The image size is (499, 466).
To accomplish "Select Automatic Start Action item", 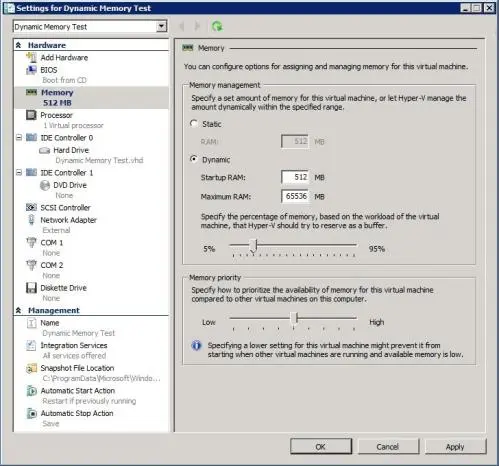I will click(x=78, y=391).
